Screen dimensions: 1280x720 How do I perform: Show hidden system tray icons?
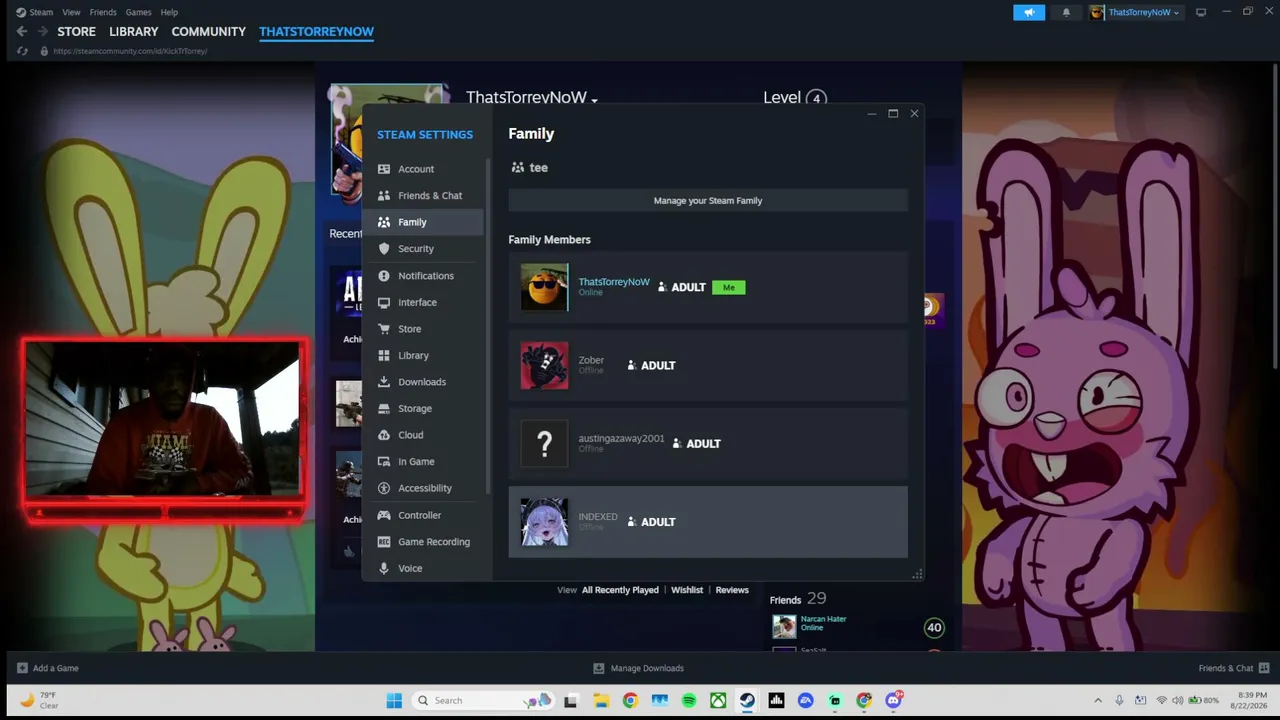coord(1098,700)
